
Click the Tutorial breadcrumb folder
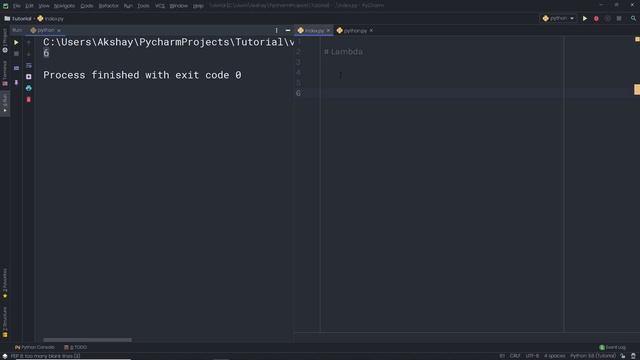pos(18,19)
